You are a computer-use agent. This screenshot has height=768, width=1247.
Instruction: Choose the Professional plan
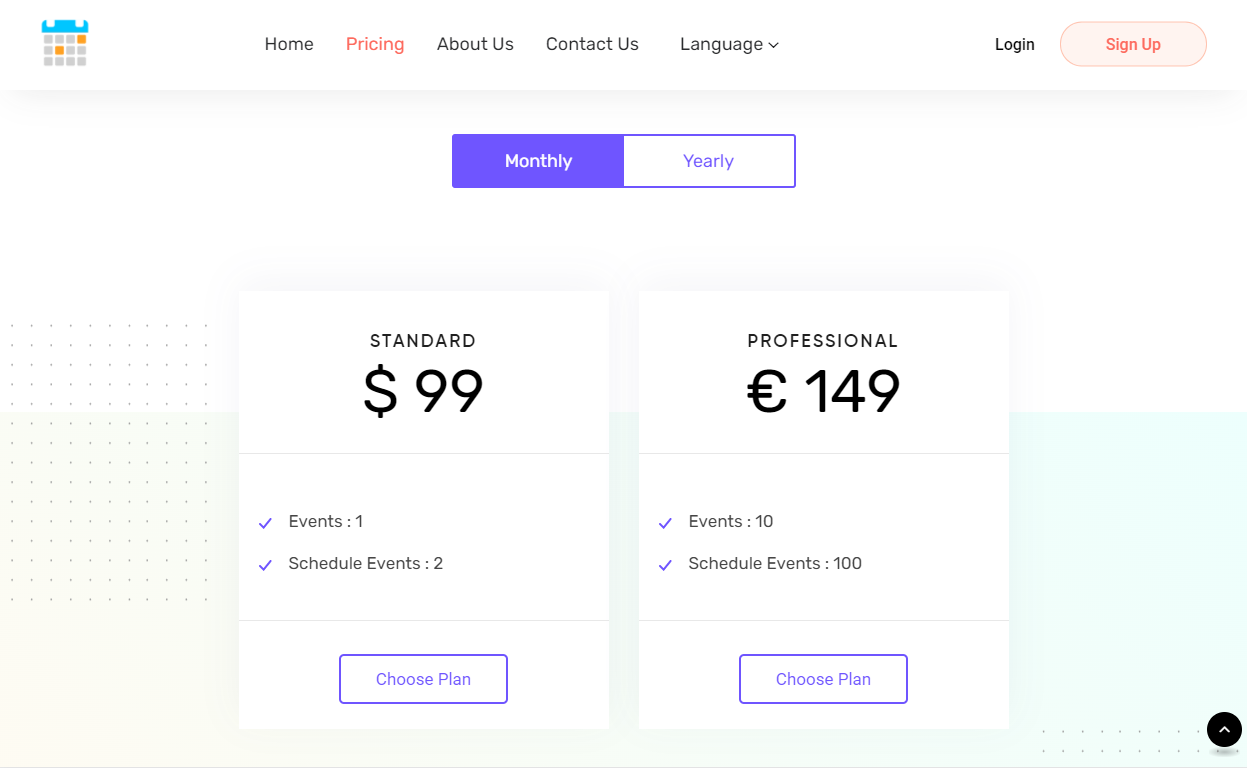tap(823, 679)
